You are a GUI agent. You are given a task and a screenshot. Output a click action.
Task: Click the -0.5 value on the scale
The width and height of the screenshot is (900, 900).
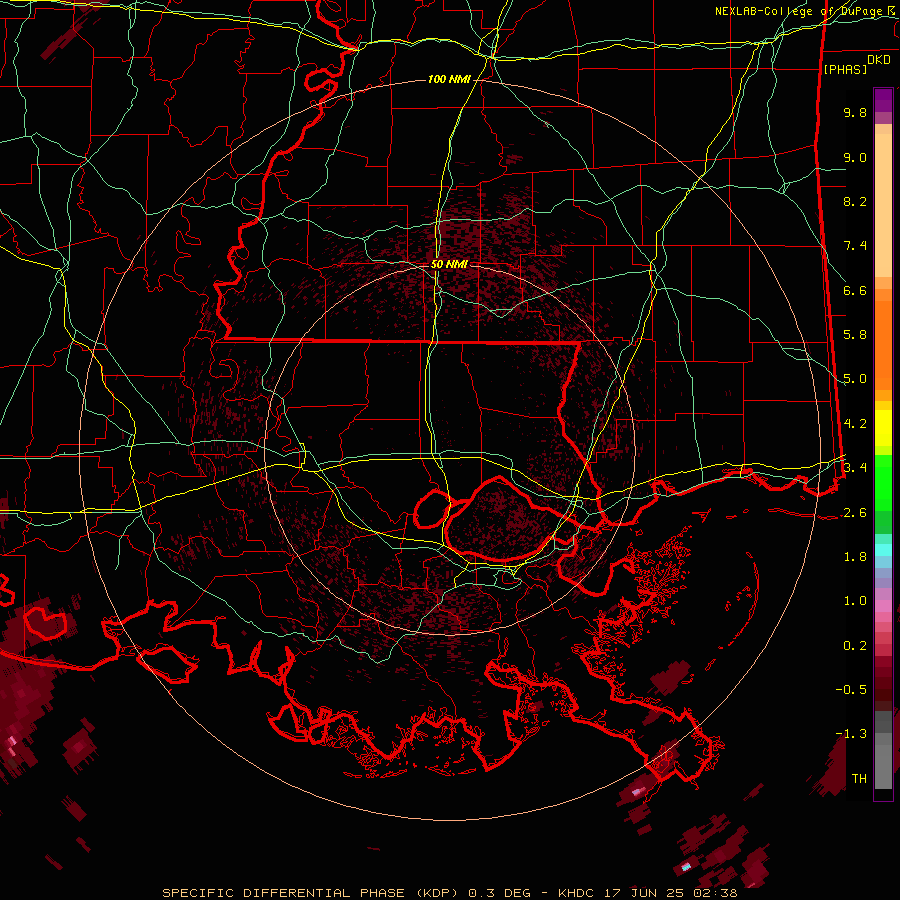click(x=851, y=690)
